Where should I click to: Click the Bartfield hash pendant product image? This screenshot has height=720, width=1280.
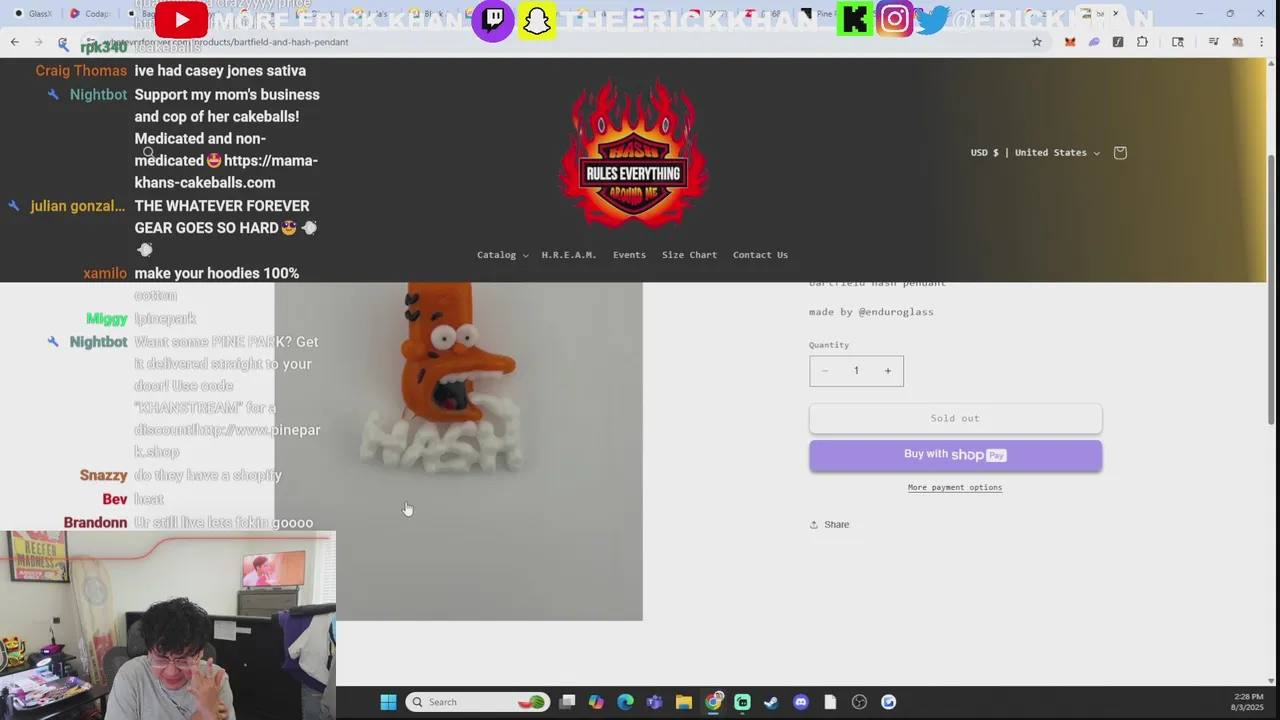point(459,451)
